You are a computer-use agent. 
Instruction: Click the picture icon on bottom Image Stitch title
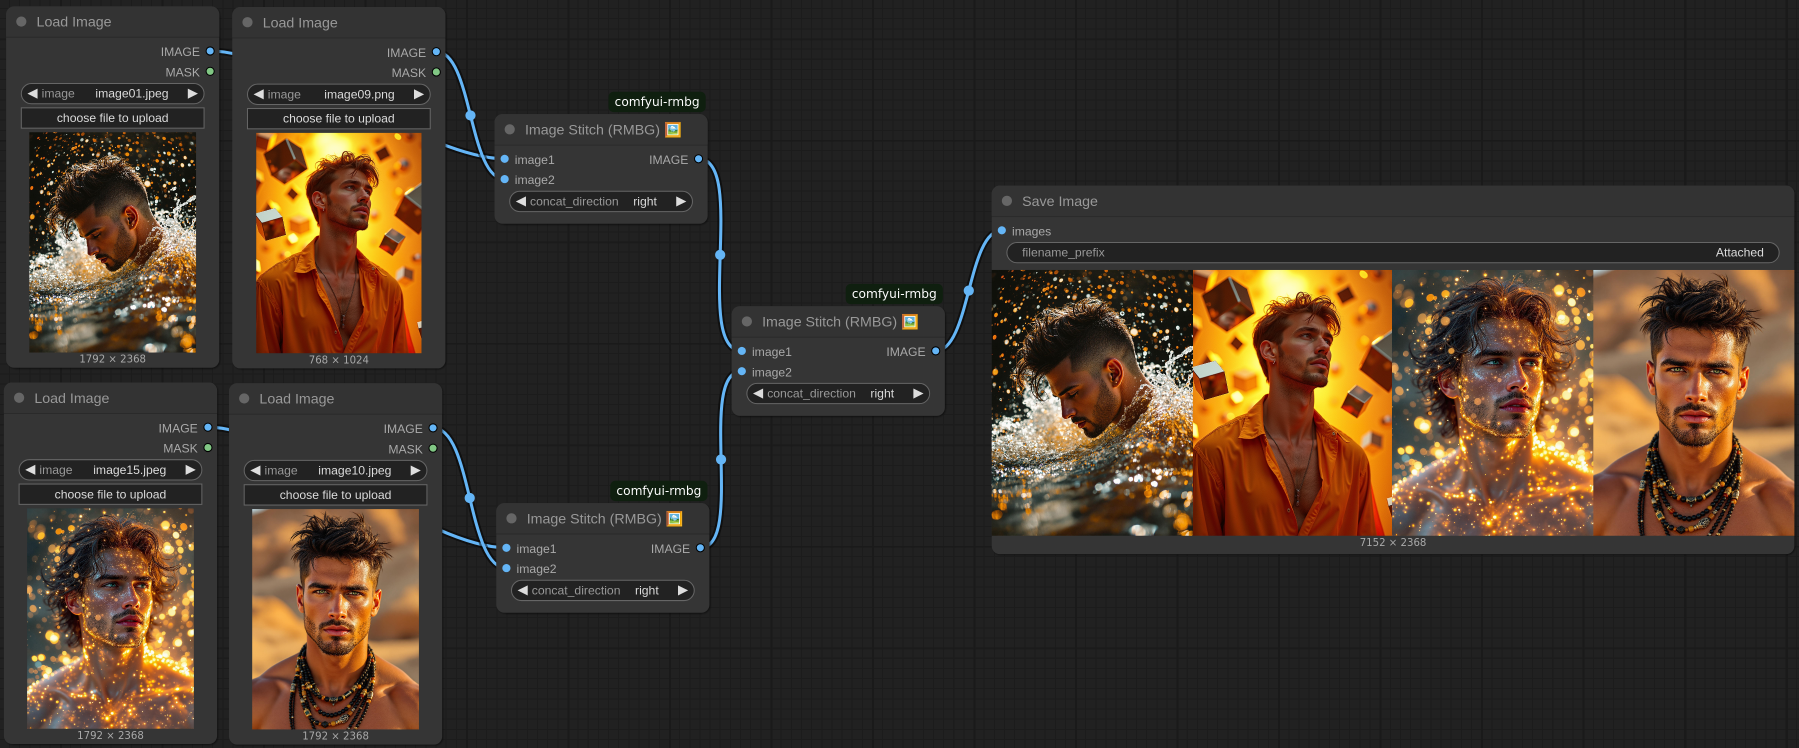tap(675, 519)
